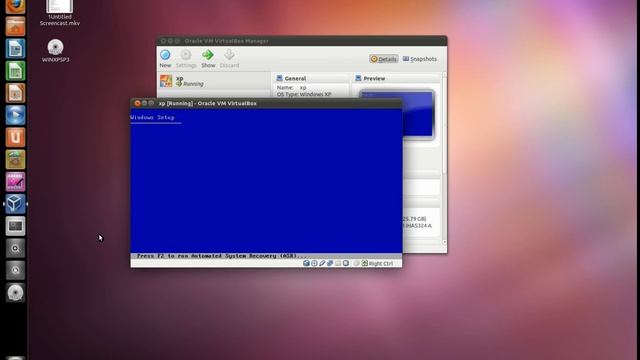Switch to Details view in VirtualBox Manager
The height and width of the screenshot is (360, 640).
(384, 59)
